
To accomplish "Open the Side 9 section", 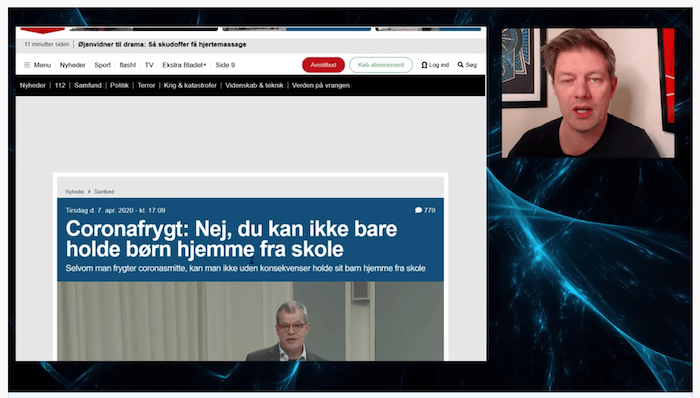I will click(225, 65).
